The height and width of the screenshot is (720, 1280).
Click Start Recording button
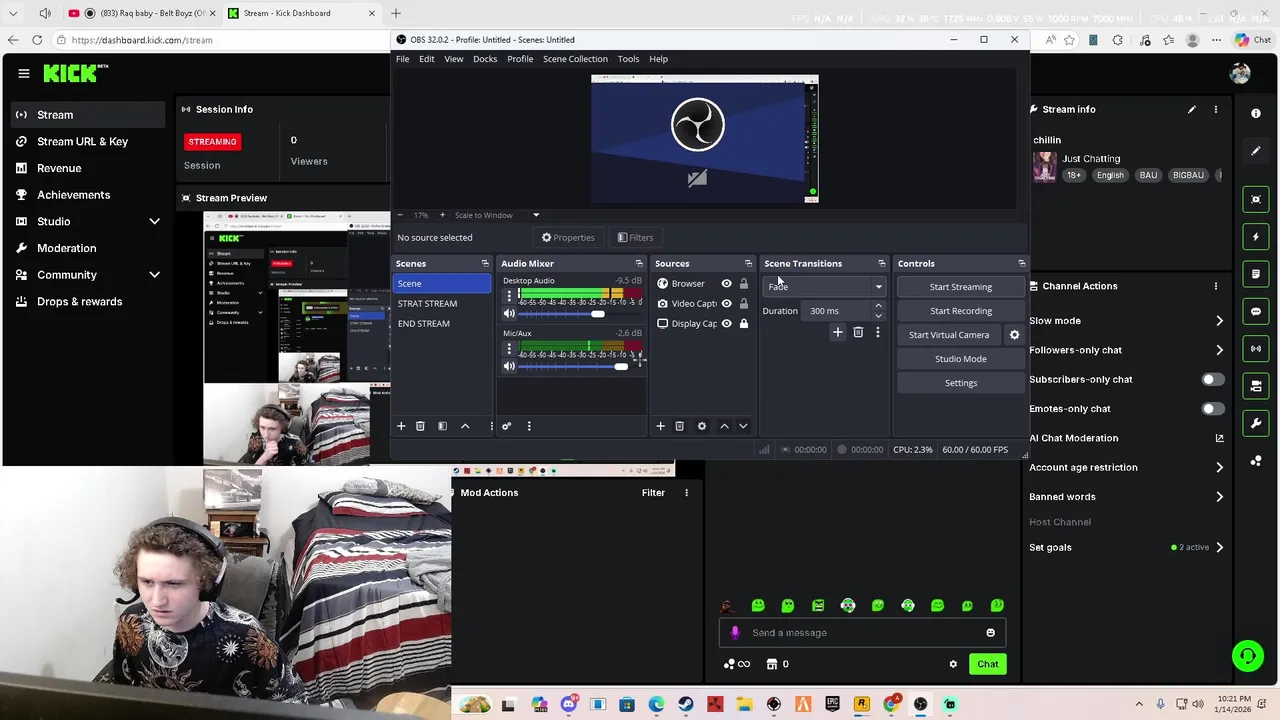click(961, 311)
